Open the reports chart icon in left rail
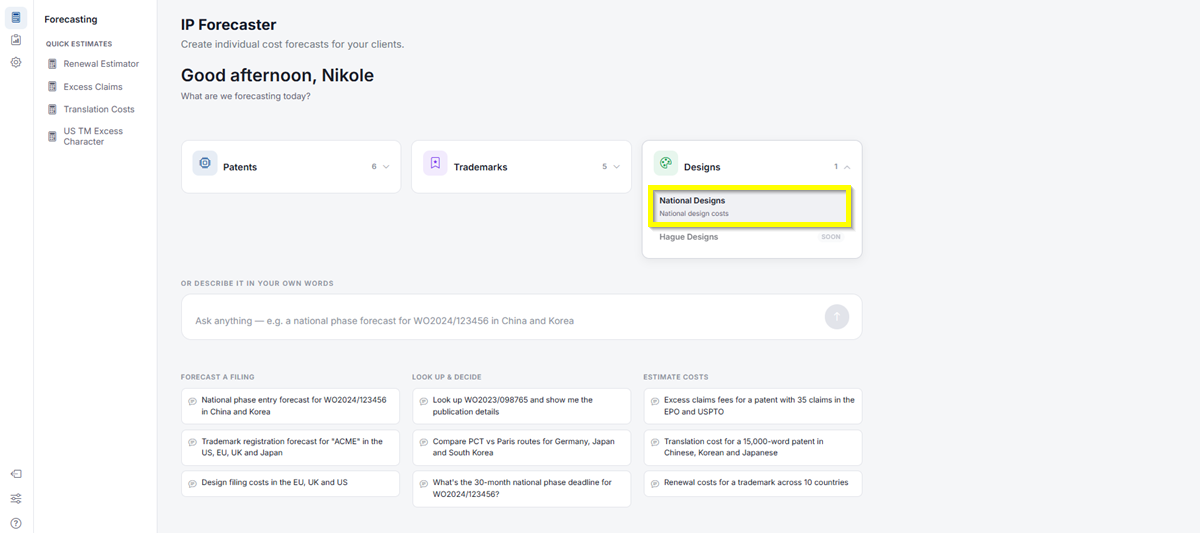 click(16, 40)
